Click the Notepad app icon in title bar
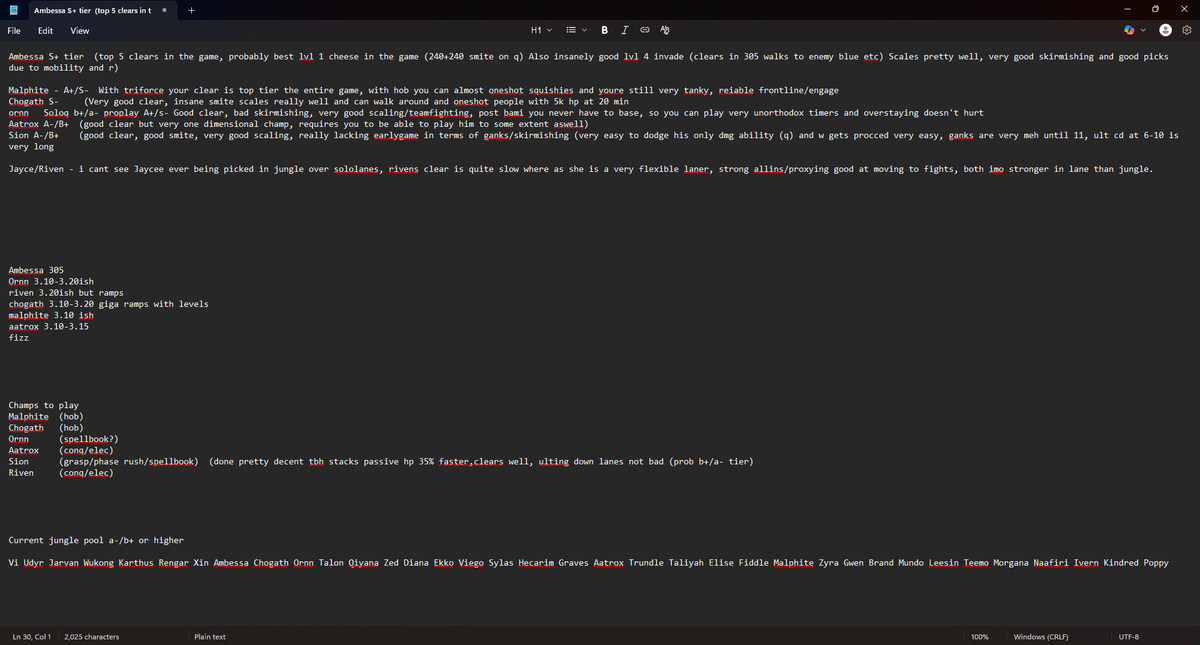 13,10
